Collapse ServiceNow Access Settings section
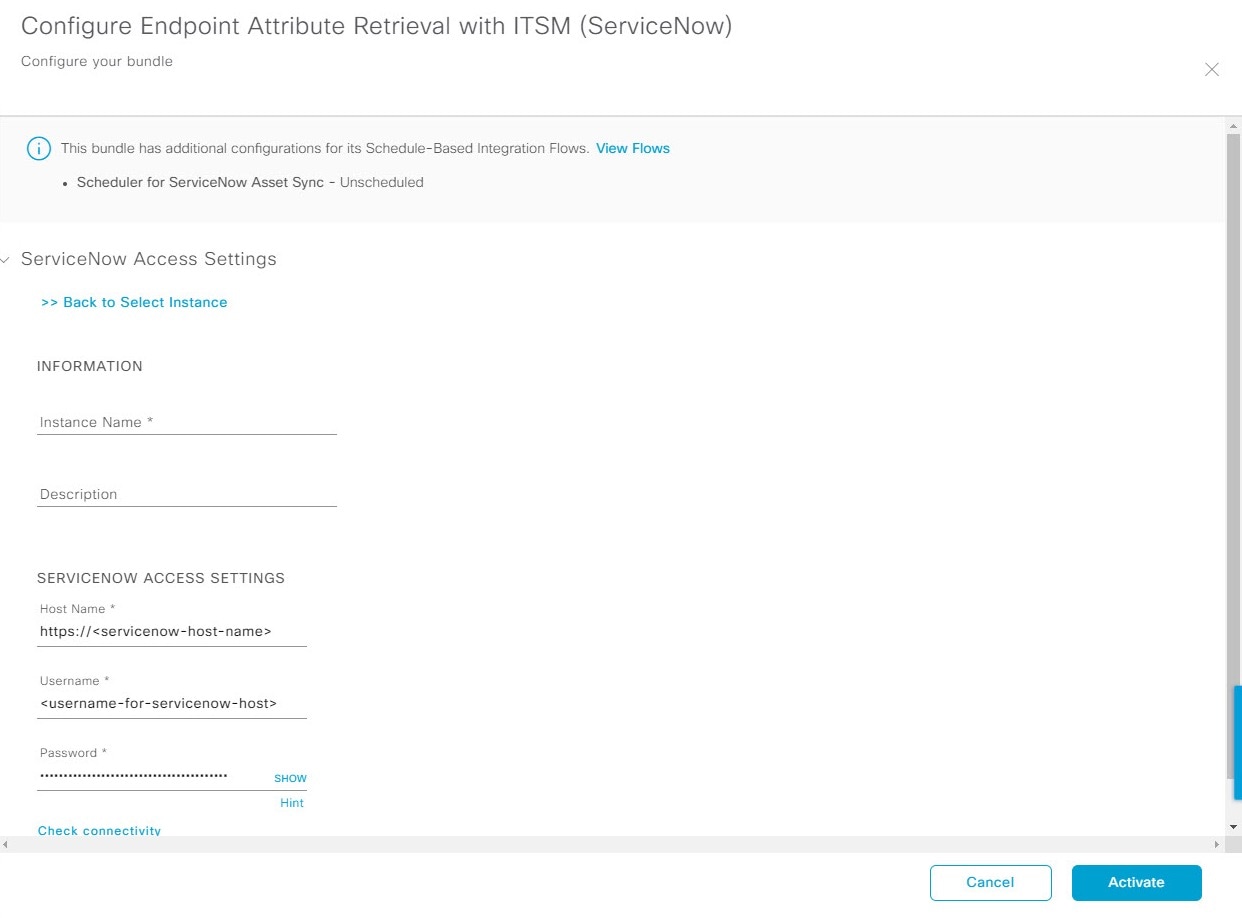Image resolution: width=1242 pixels, height=918 pixels. (6, 260)
